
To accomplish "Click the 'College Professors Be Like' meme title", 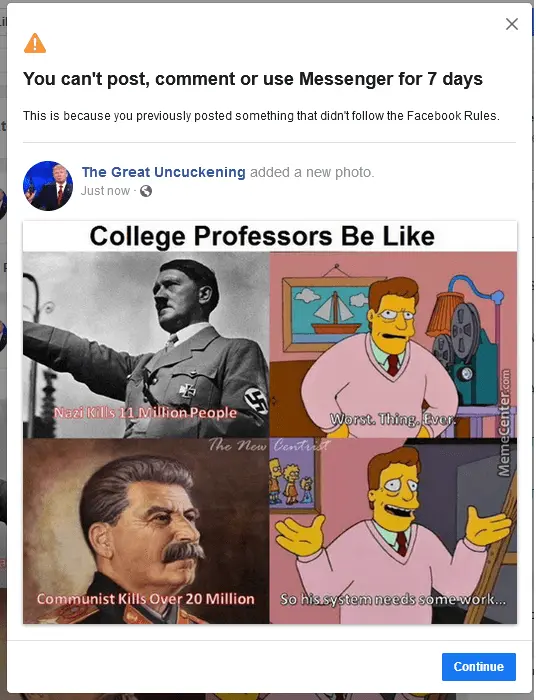I will [x=262, y=236].
